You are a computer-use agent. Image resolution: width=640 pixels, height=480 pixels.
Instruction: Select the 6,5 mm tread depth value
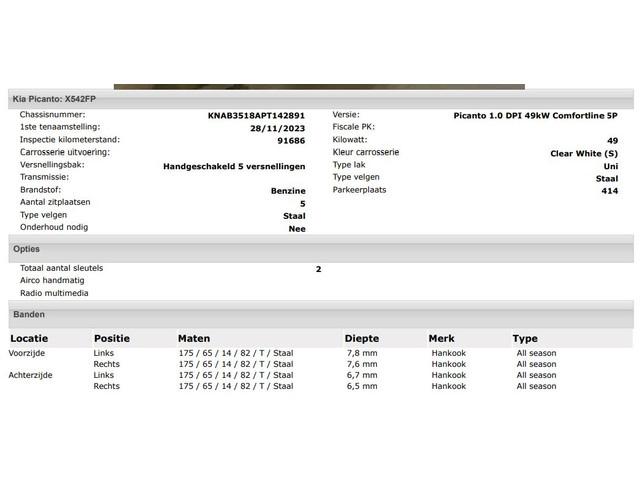[362, 386]
